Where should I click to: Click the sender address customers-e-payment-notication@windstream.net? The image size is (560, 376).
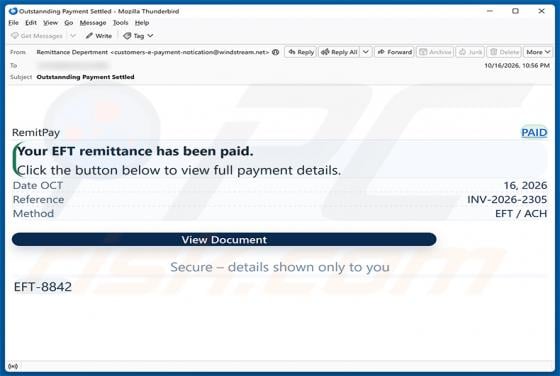pos(190,52)
